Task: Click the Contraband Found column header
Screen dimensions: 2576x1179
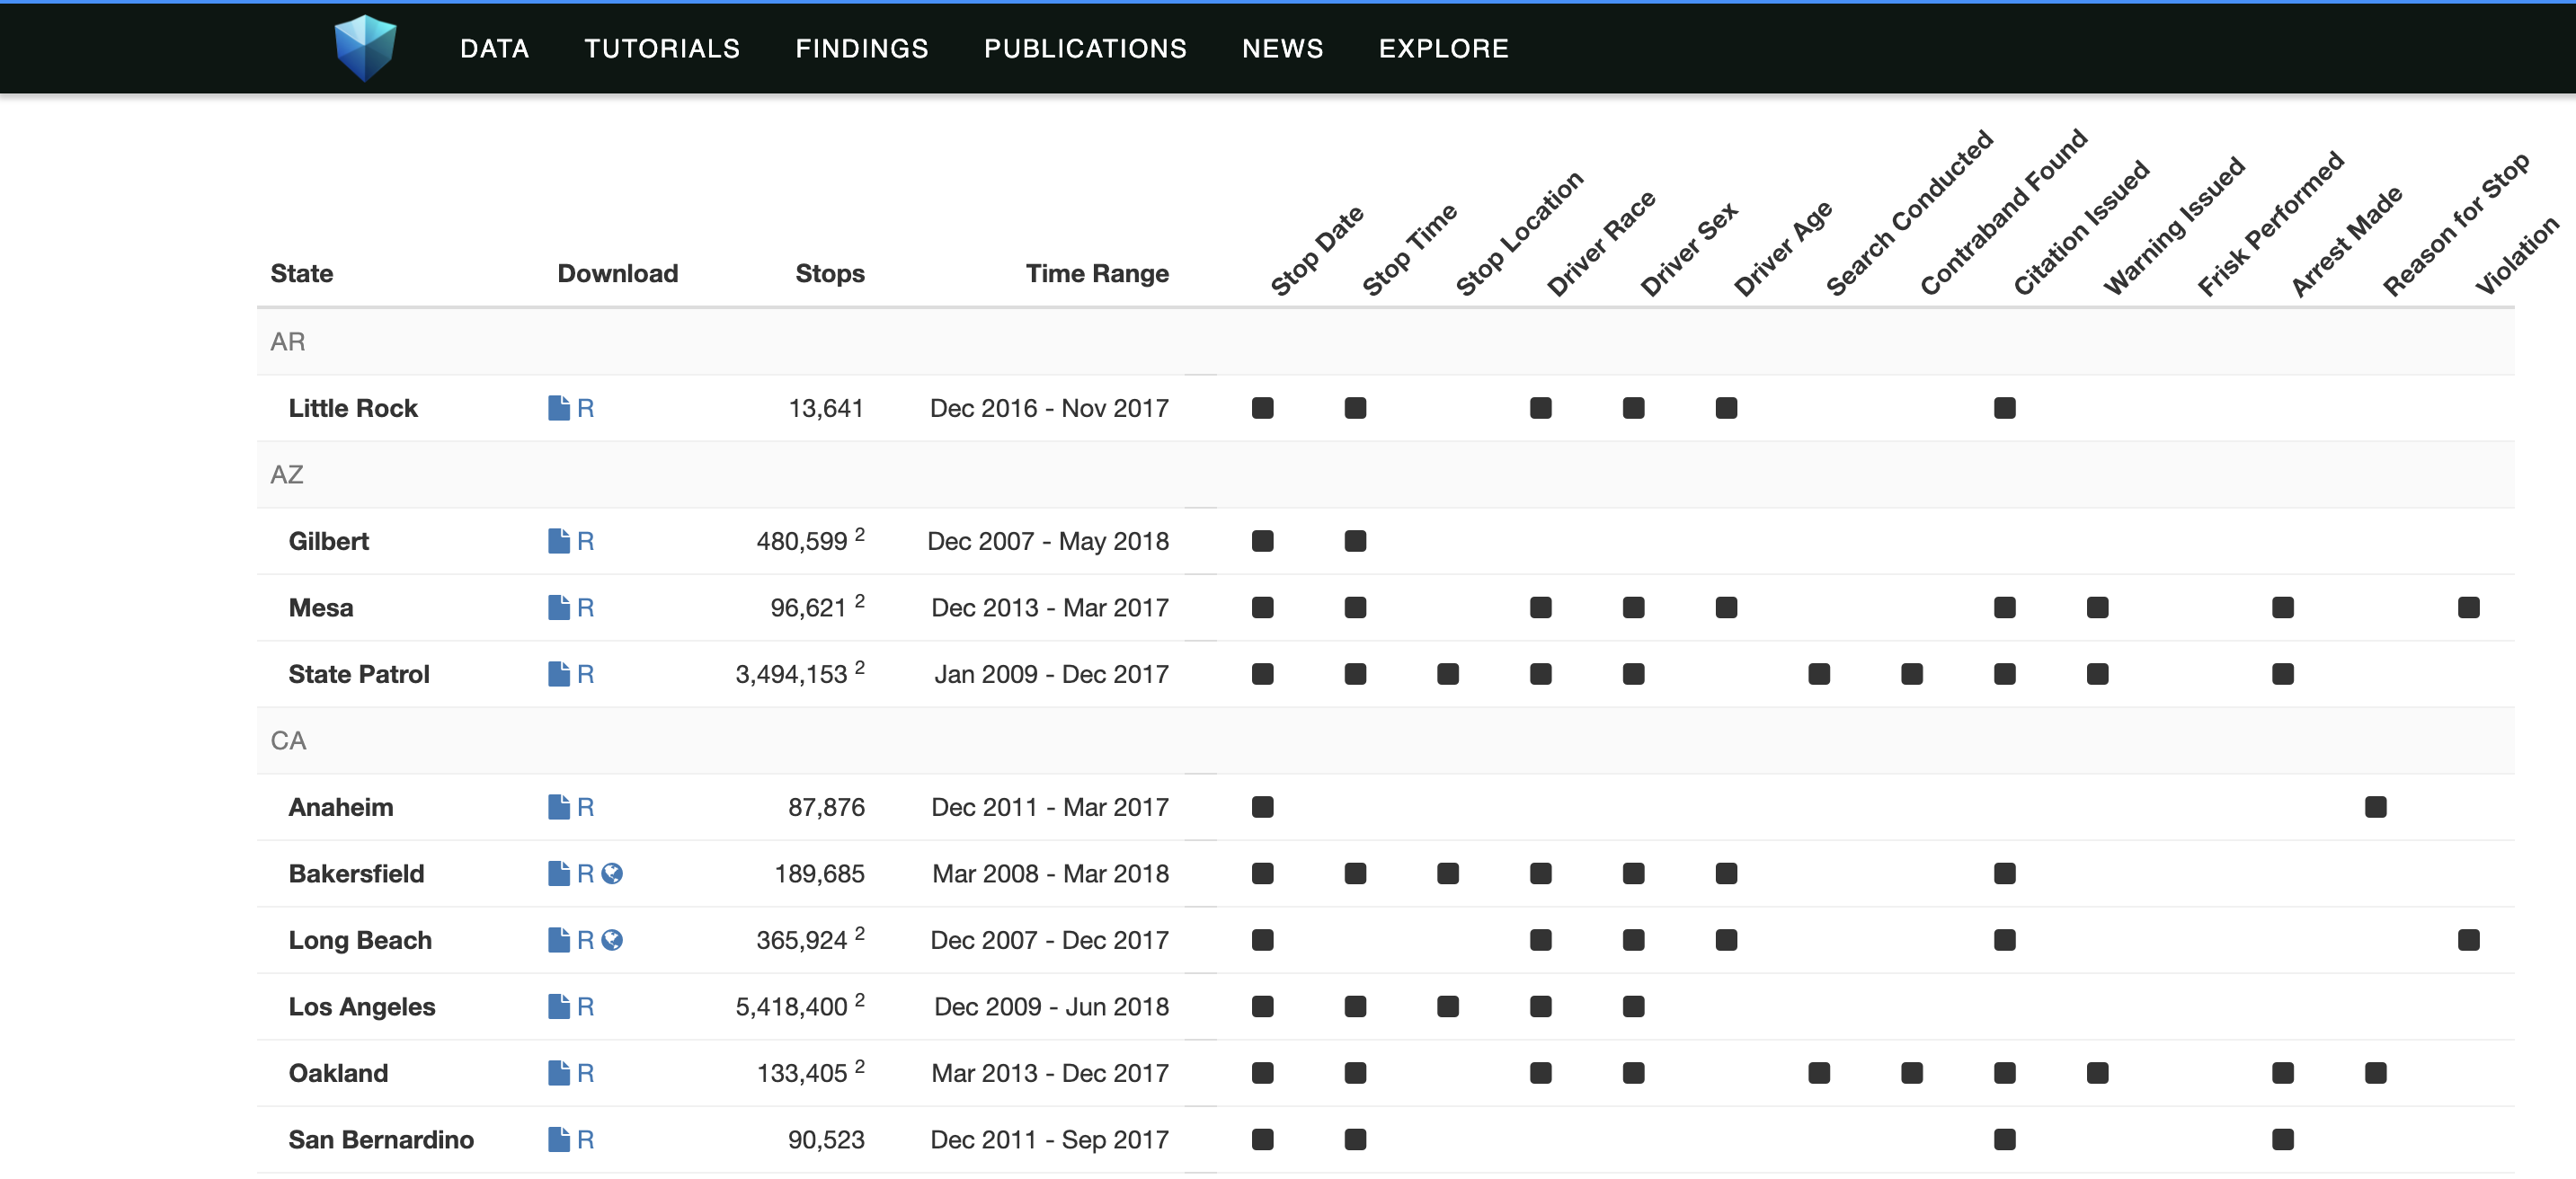Action: (2003, 212)
